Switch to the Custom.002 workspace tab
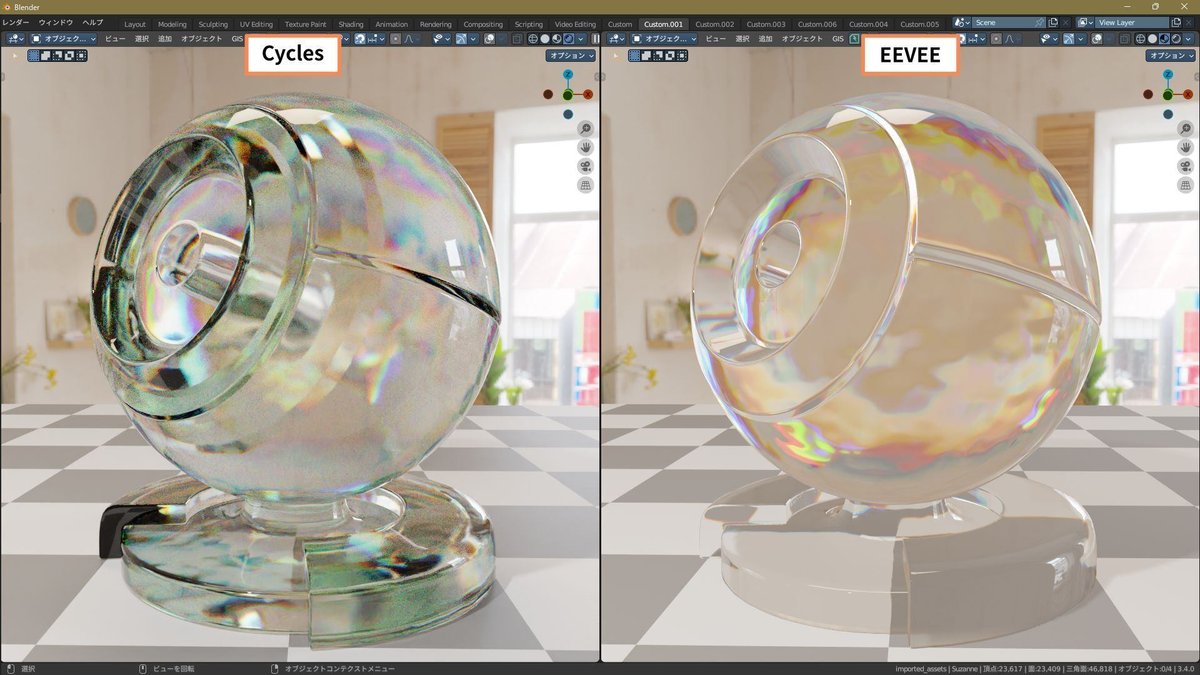 coord(714,24)
